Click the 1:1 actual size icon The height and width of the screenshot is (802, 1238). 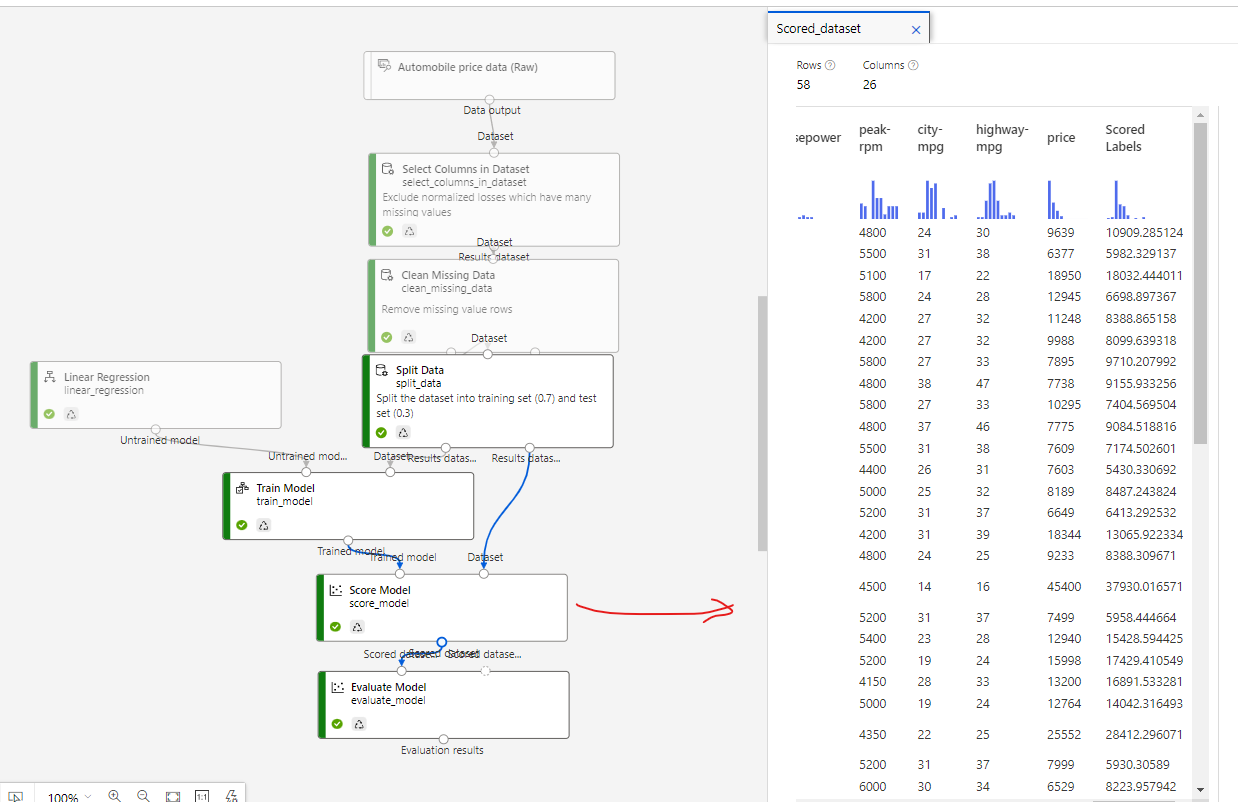pos(201,795)
